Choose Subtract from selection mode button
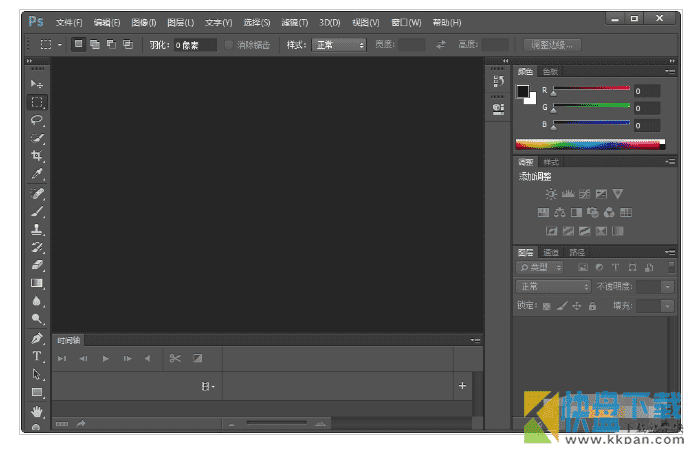This screenshot has height=449, width=689. point(111,44)
